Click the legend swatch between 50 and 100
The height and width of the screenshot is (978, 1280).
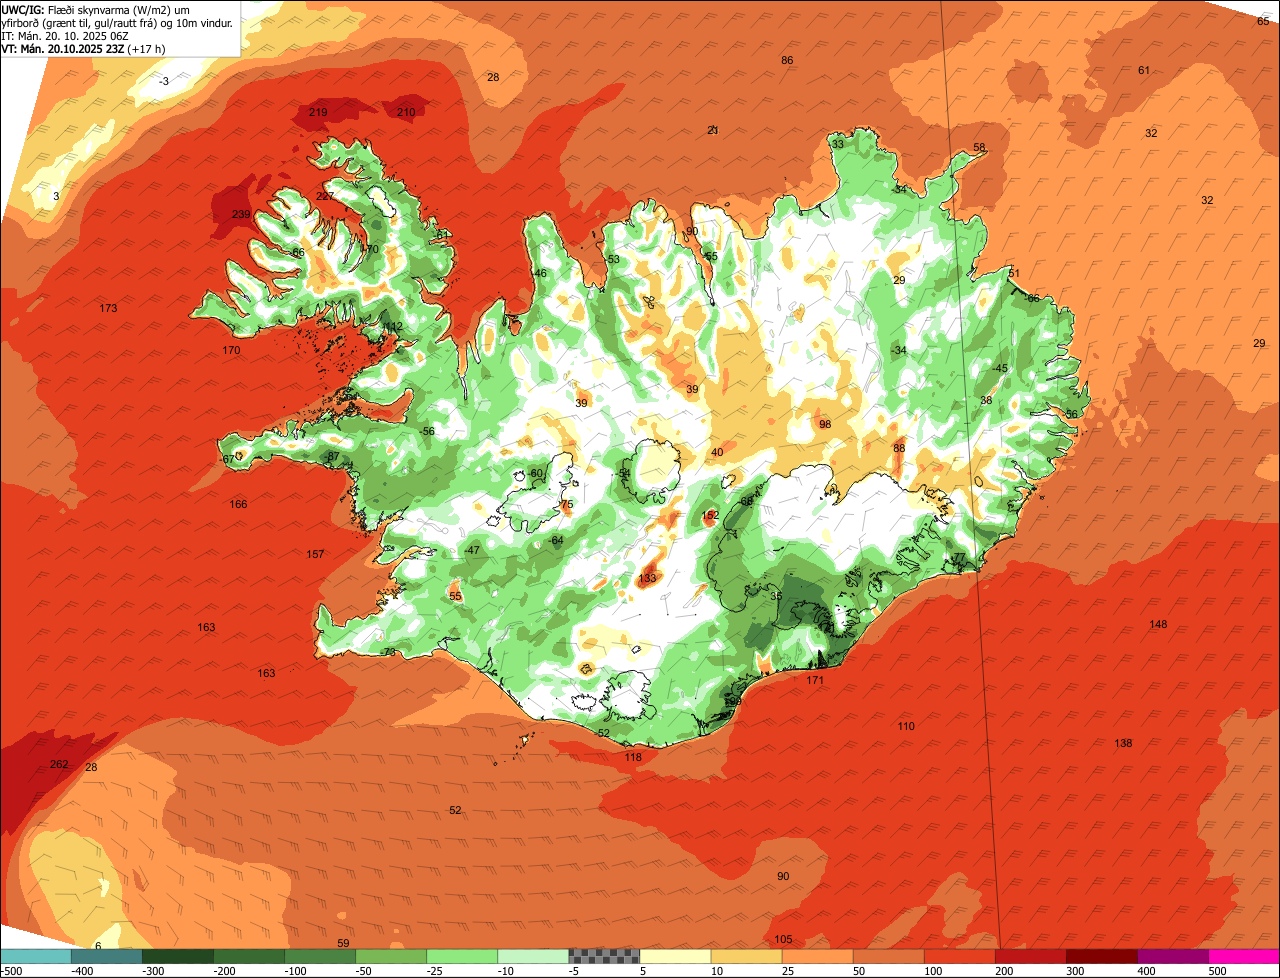click(x=888, y=956)
